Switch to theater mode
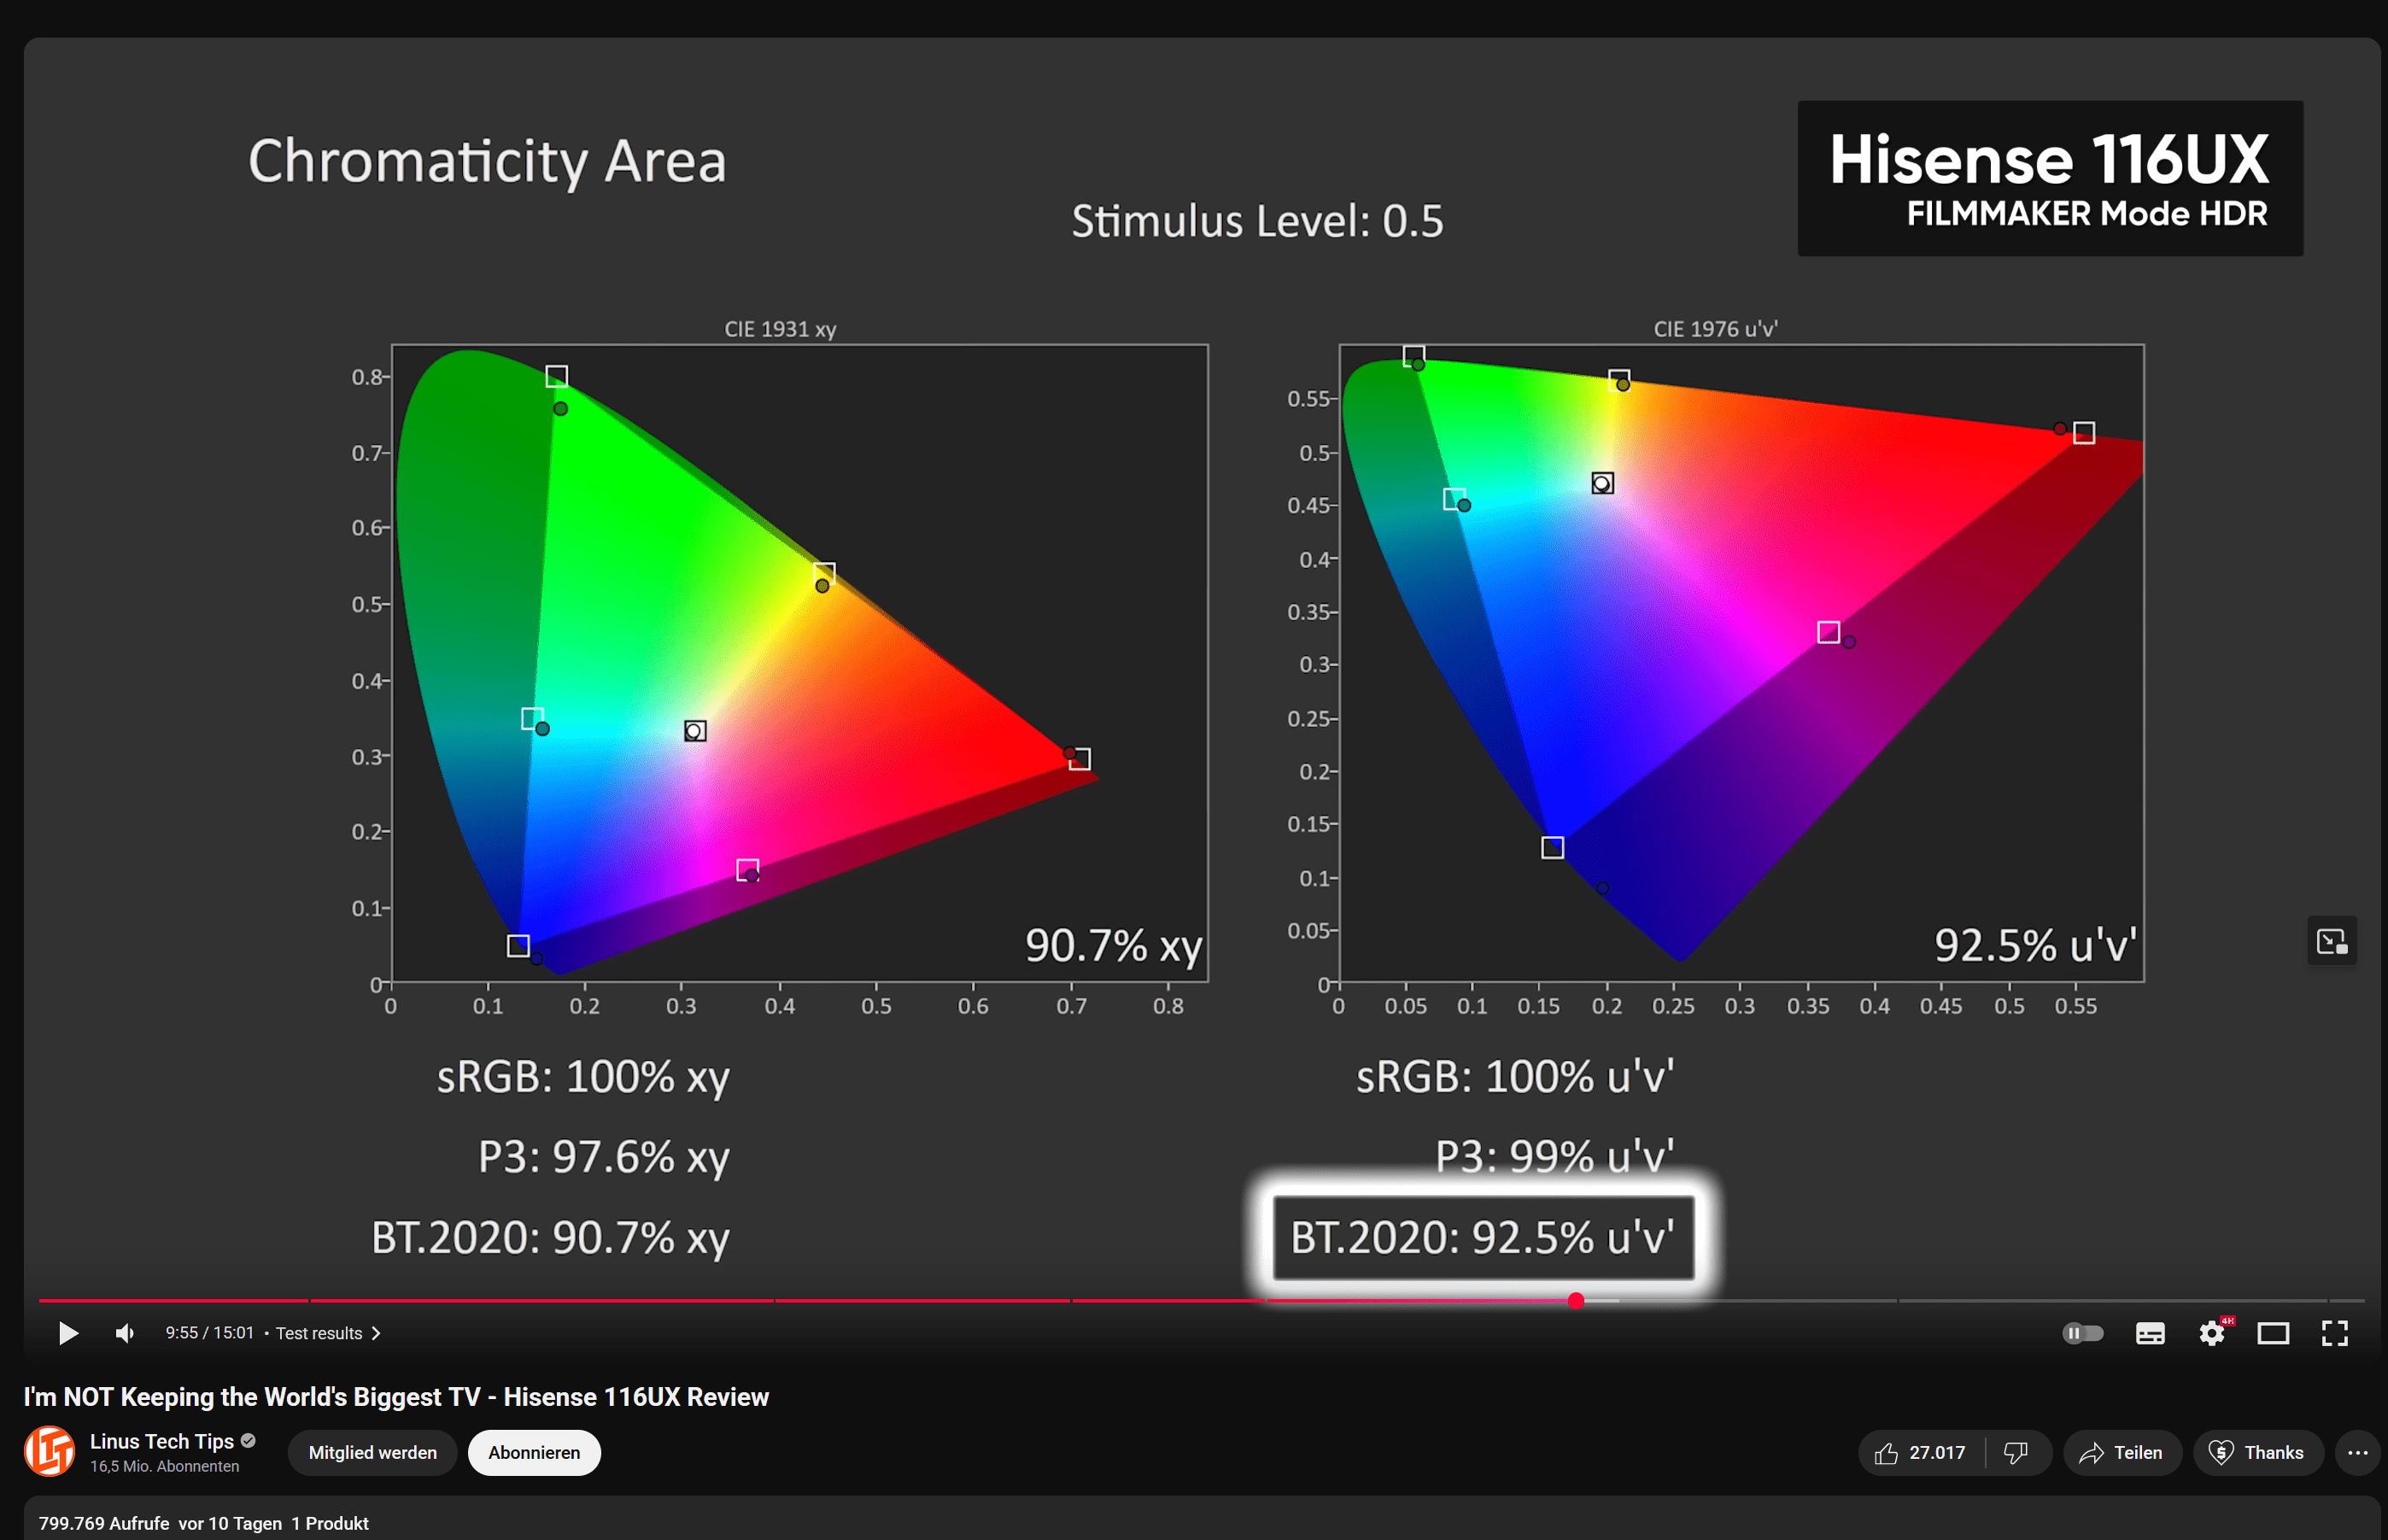The width and height of the screenshot is (2388, 1540). click(x=2273, y=1333)
